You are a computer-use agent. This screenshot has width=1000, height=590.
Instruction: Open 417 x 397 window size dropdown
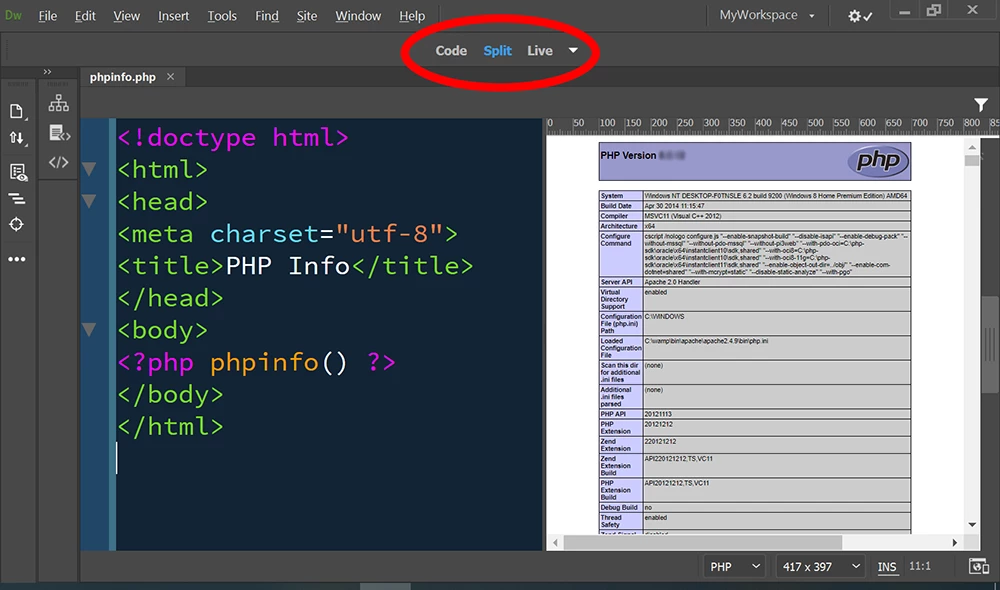click(x=821, y=566)
